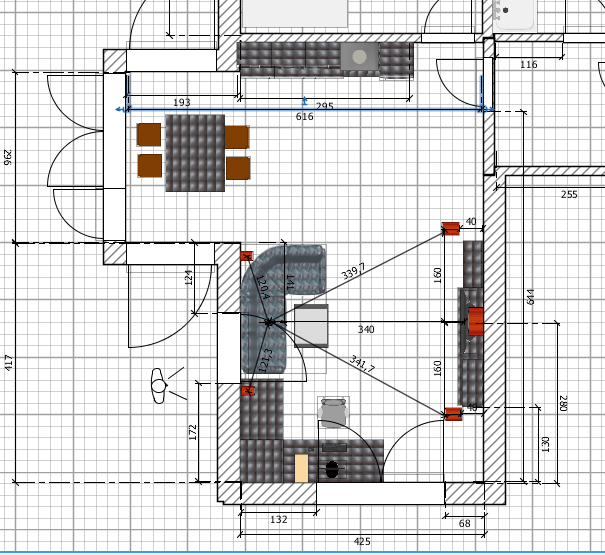This screenshot has height=555, width=605.
Task: Click the selected 616 dimension line label
Action: pos(305,117)
